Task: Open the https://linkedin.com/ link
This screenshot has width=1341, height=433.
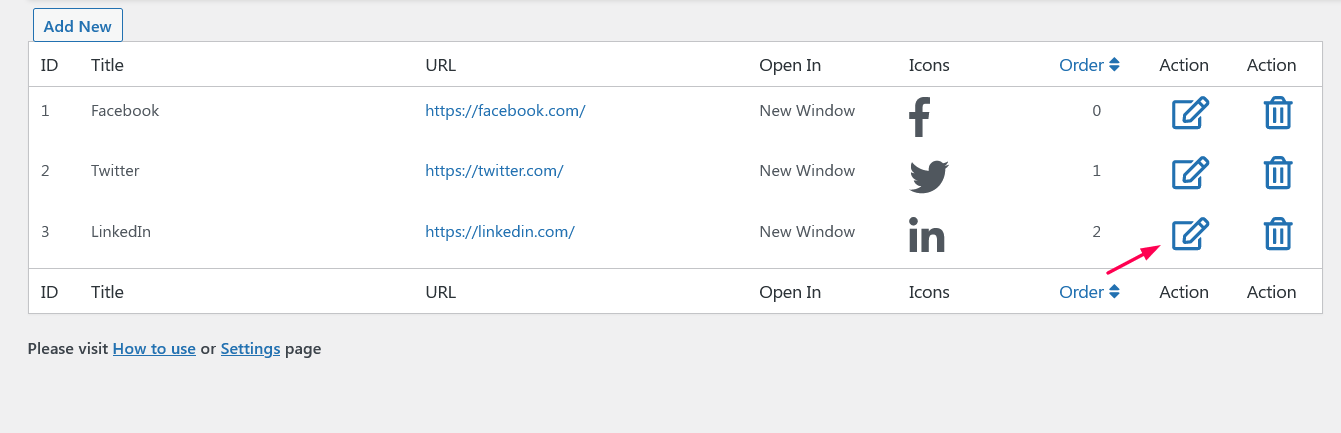Action: (x=500, y=232)
